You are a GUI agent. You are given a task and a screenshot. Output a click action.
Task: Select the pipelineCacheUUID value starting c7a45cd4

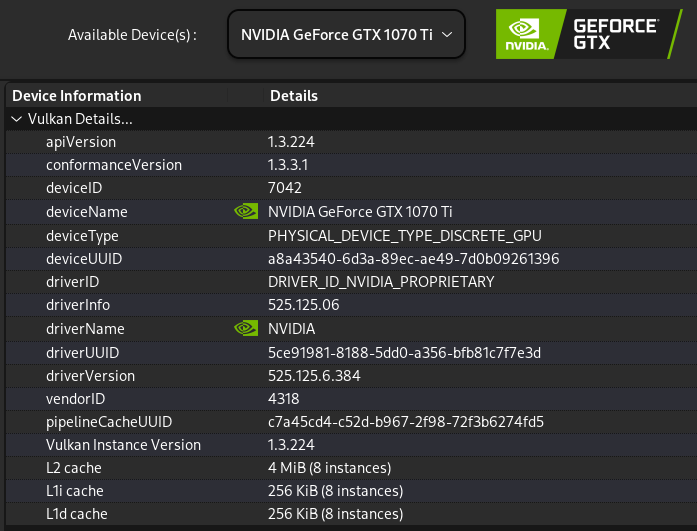click(x=406, y=422)
